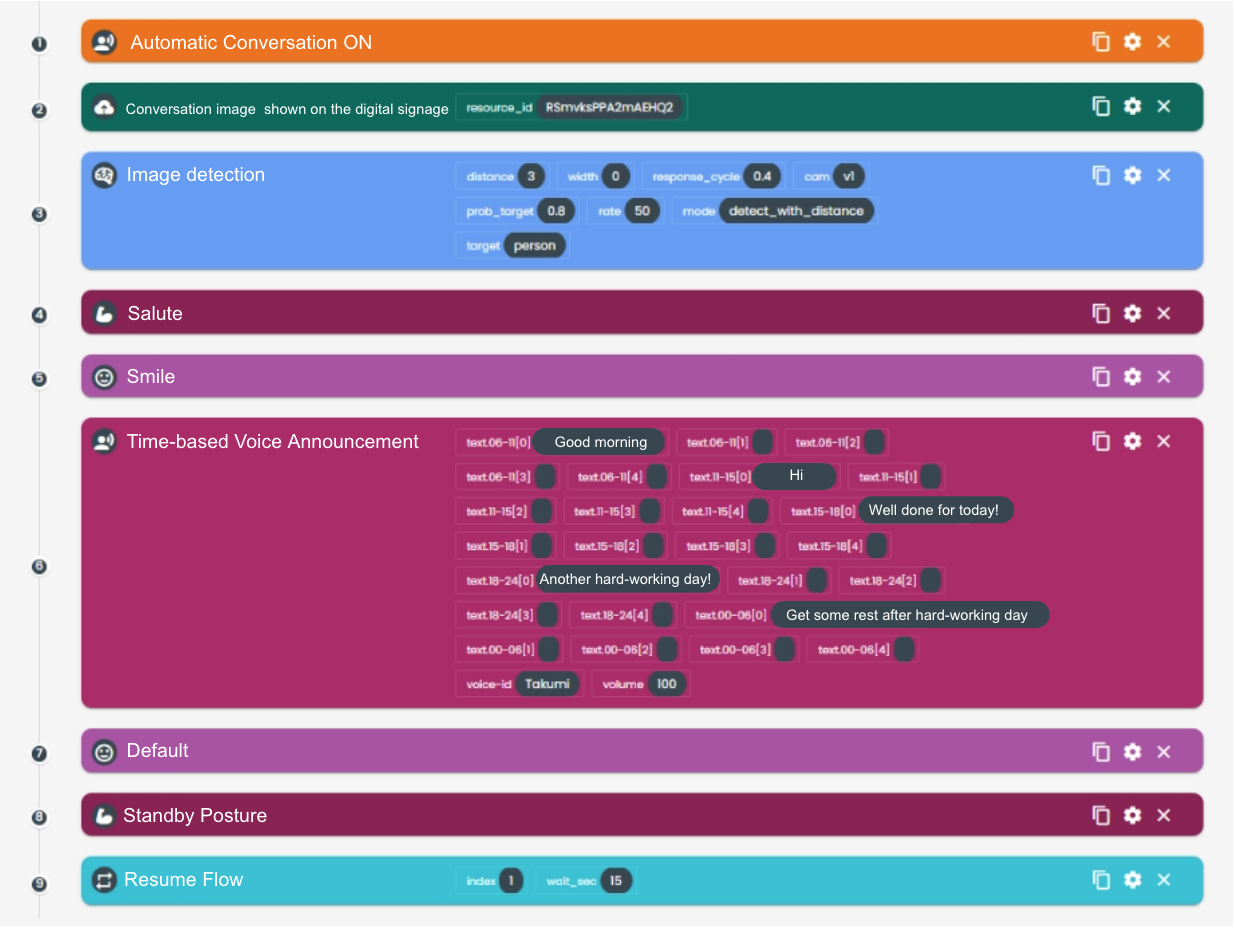Click the response_cycle value 0.4
This screenshot has height=932, width=1235.
[x=763, y=177]
